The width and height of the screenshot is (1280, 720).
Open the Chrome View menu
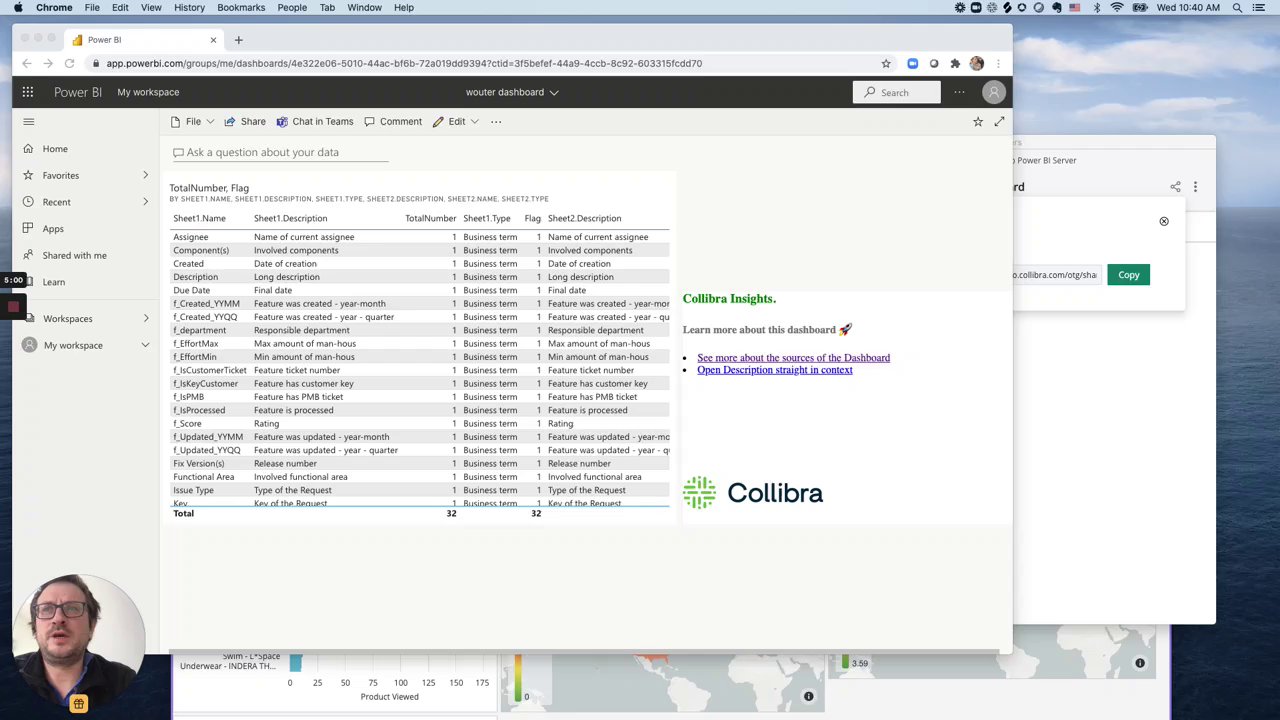(x=151, y=7)
